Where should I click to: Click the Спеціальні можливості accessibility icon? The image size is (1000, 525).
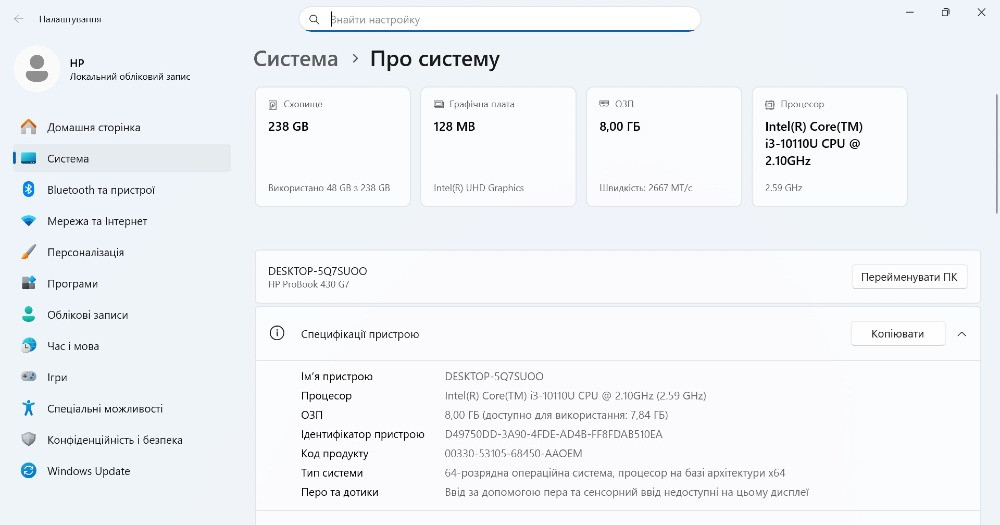pos(29,408)
